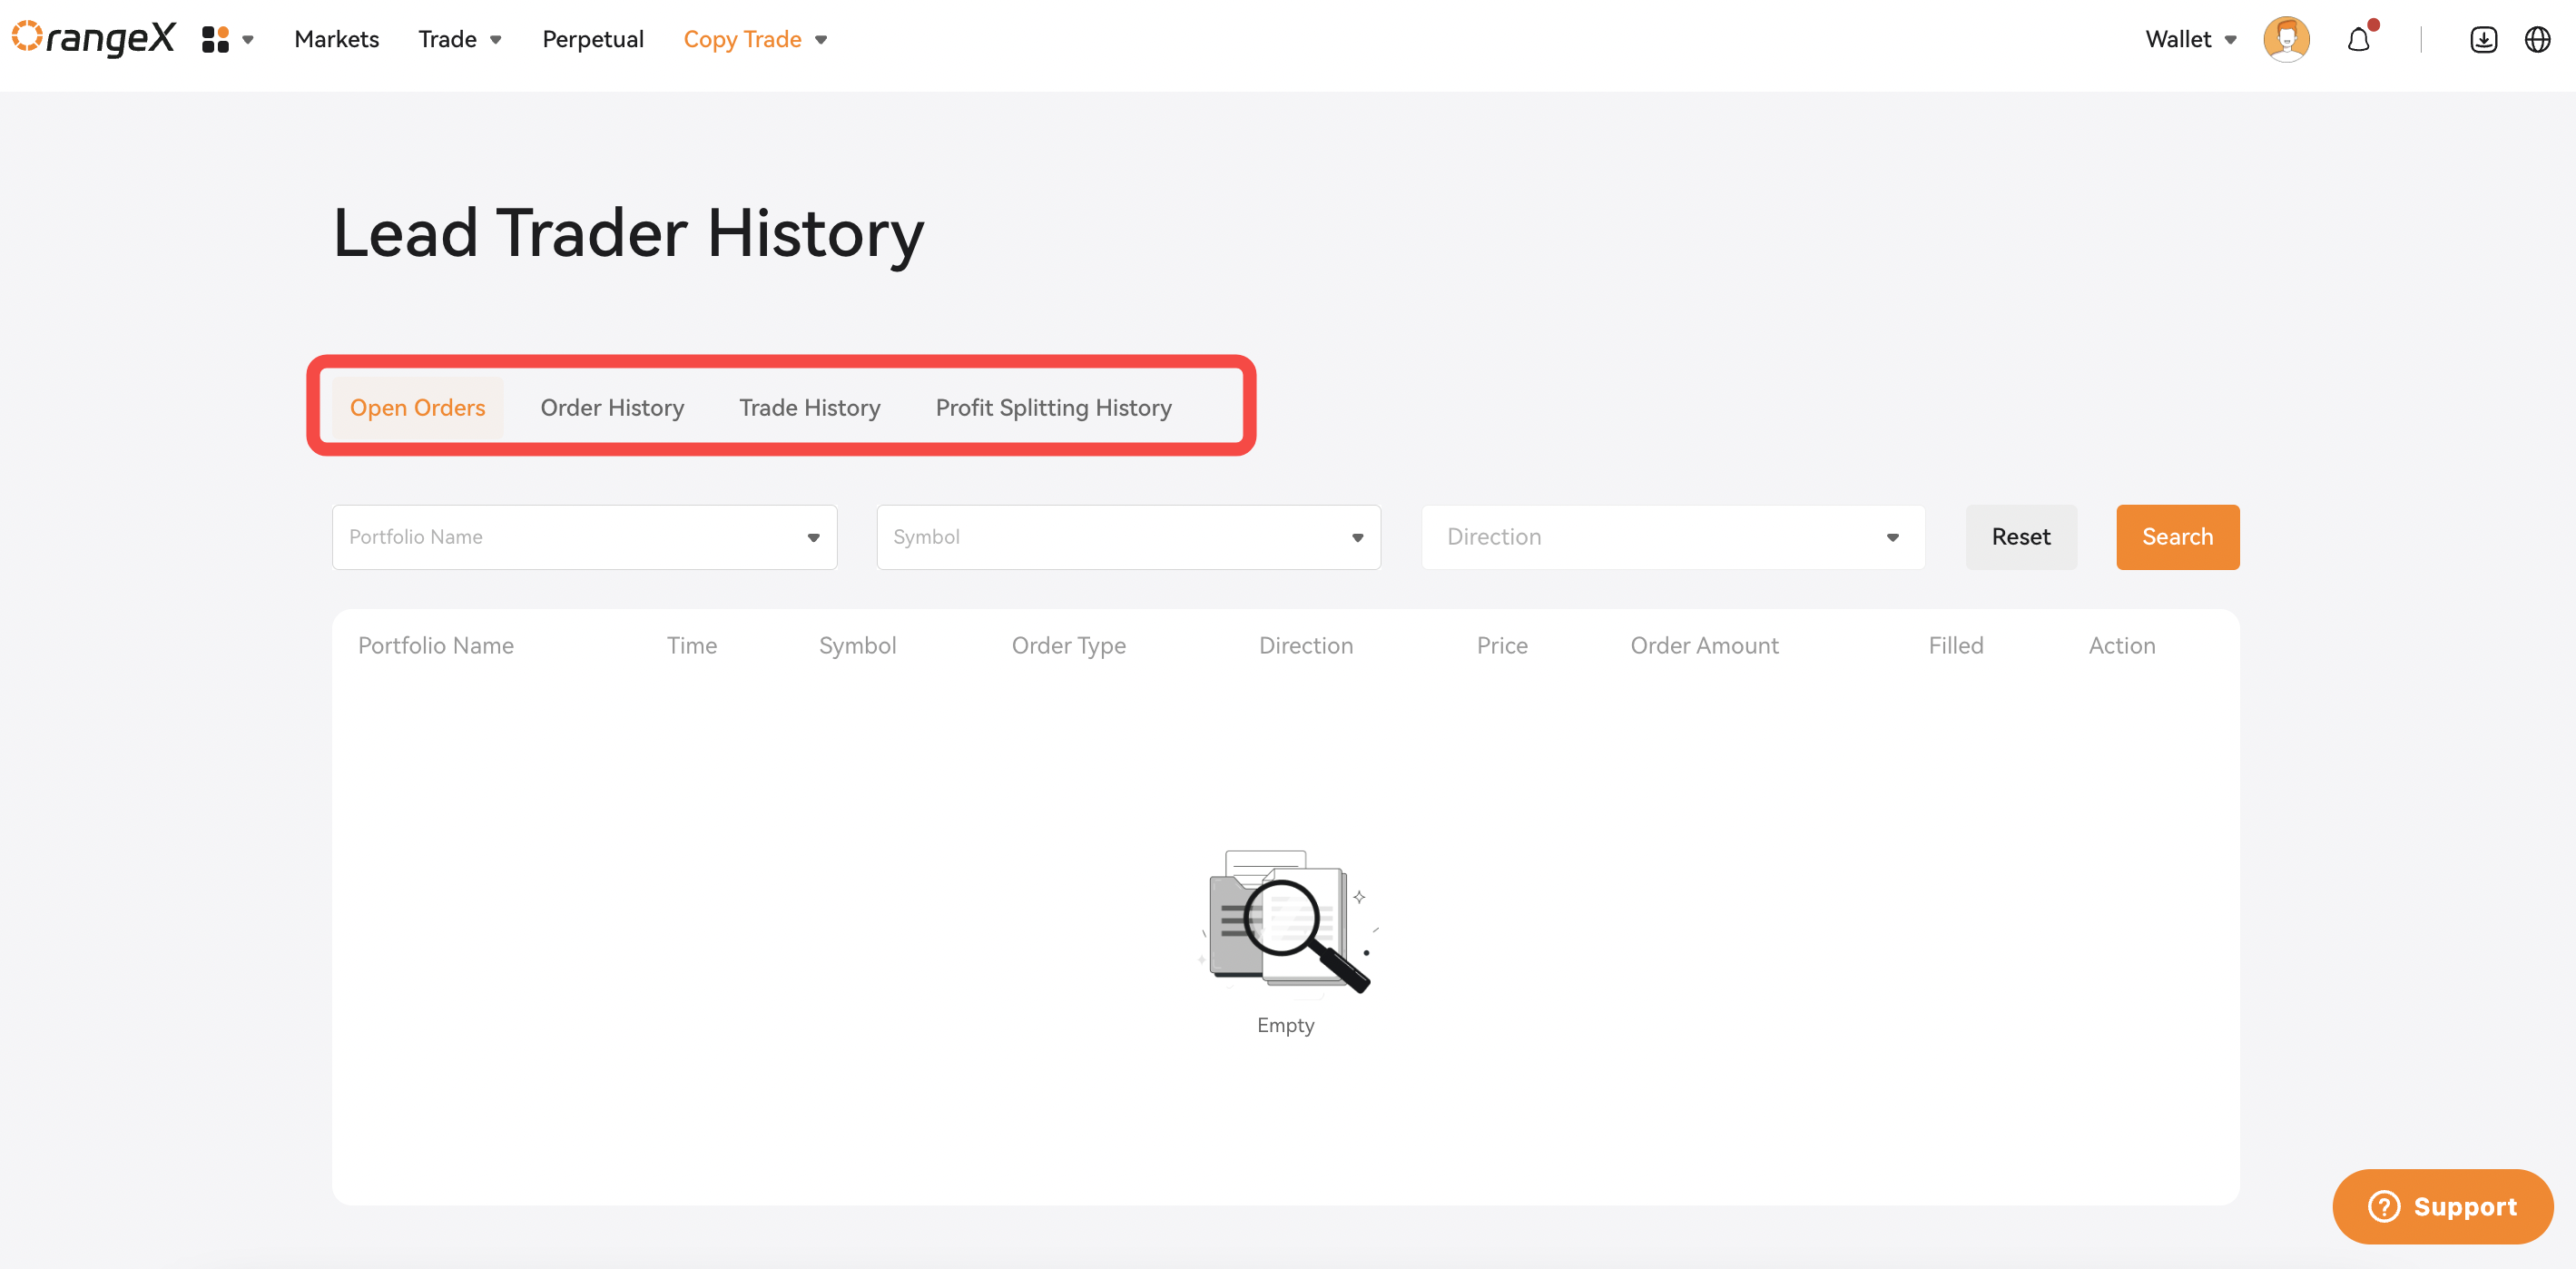
Task: Click the Time column header
Action: (x=692, y=645)
